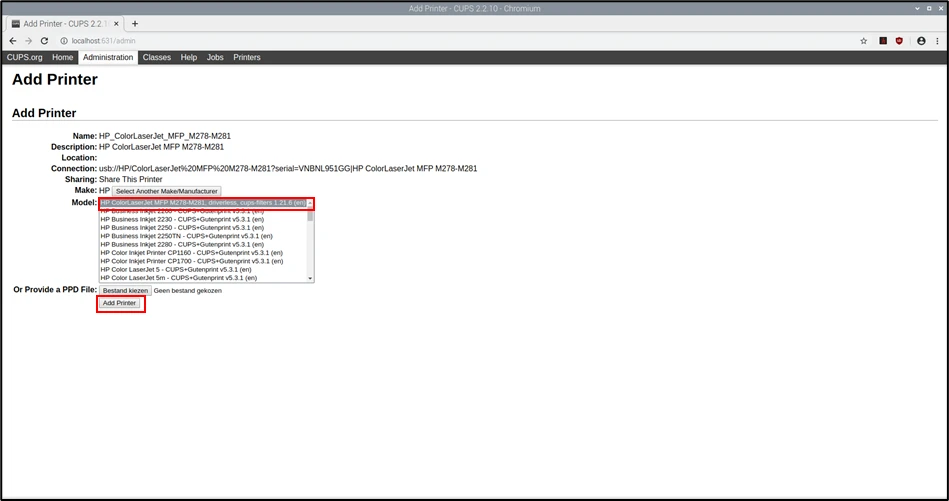949x501 pixels.
Task: Select HP Business Inkjet 2230 model
Action: 203,219
